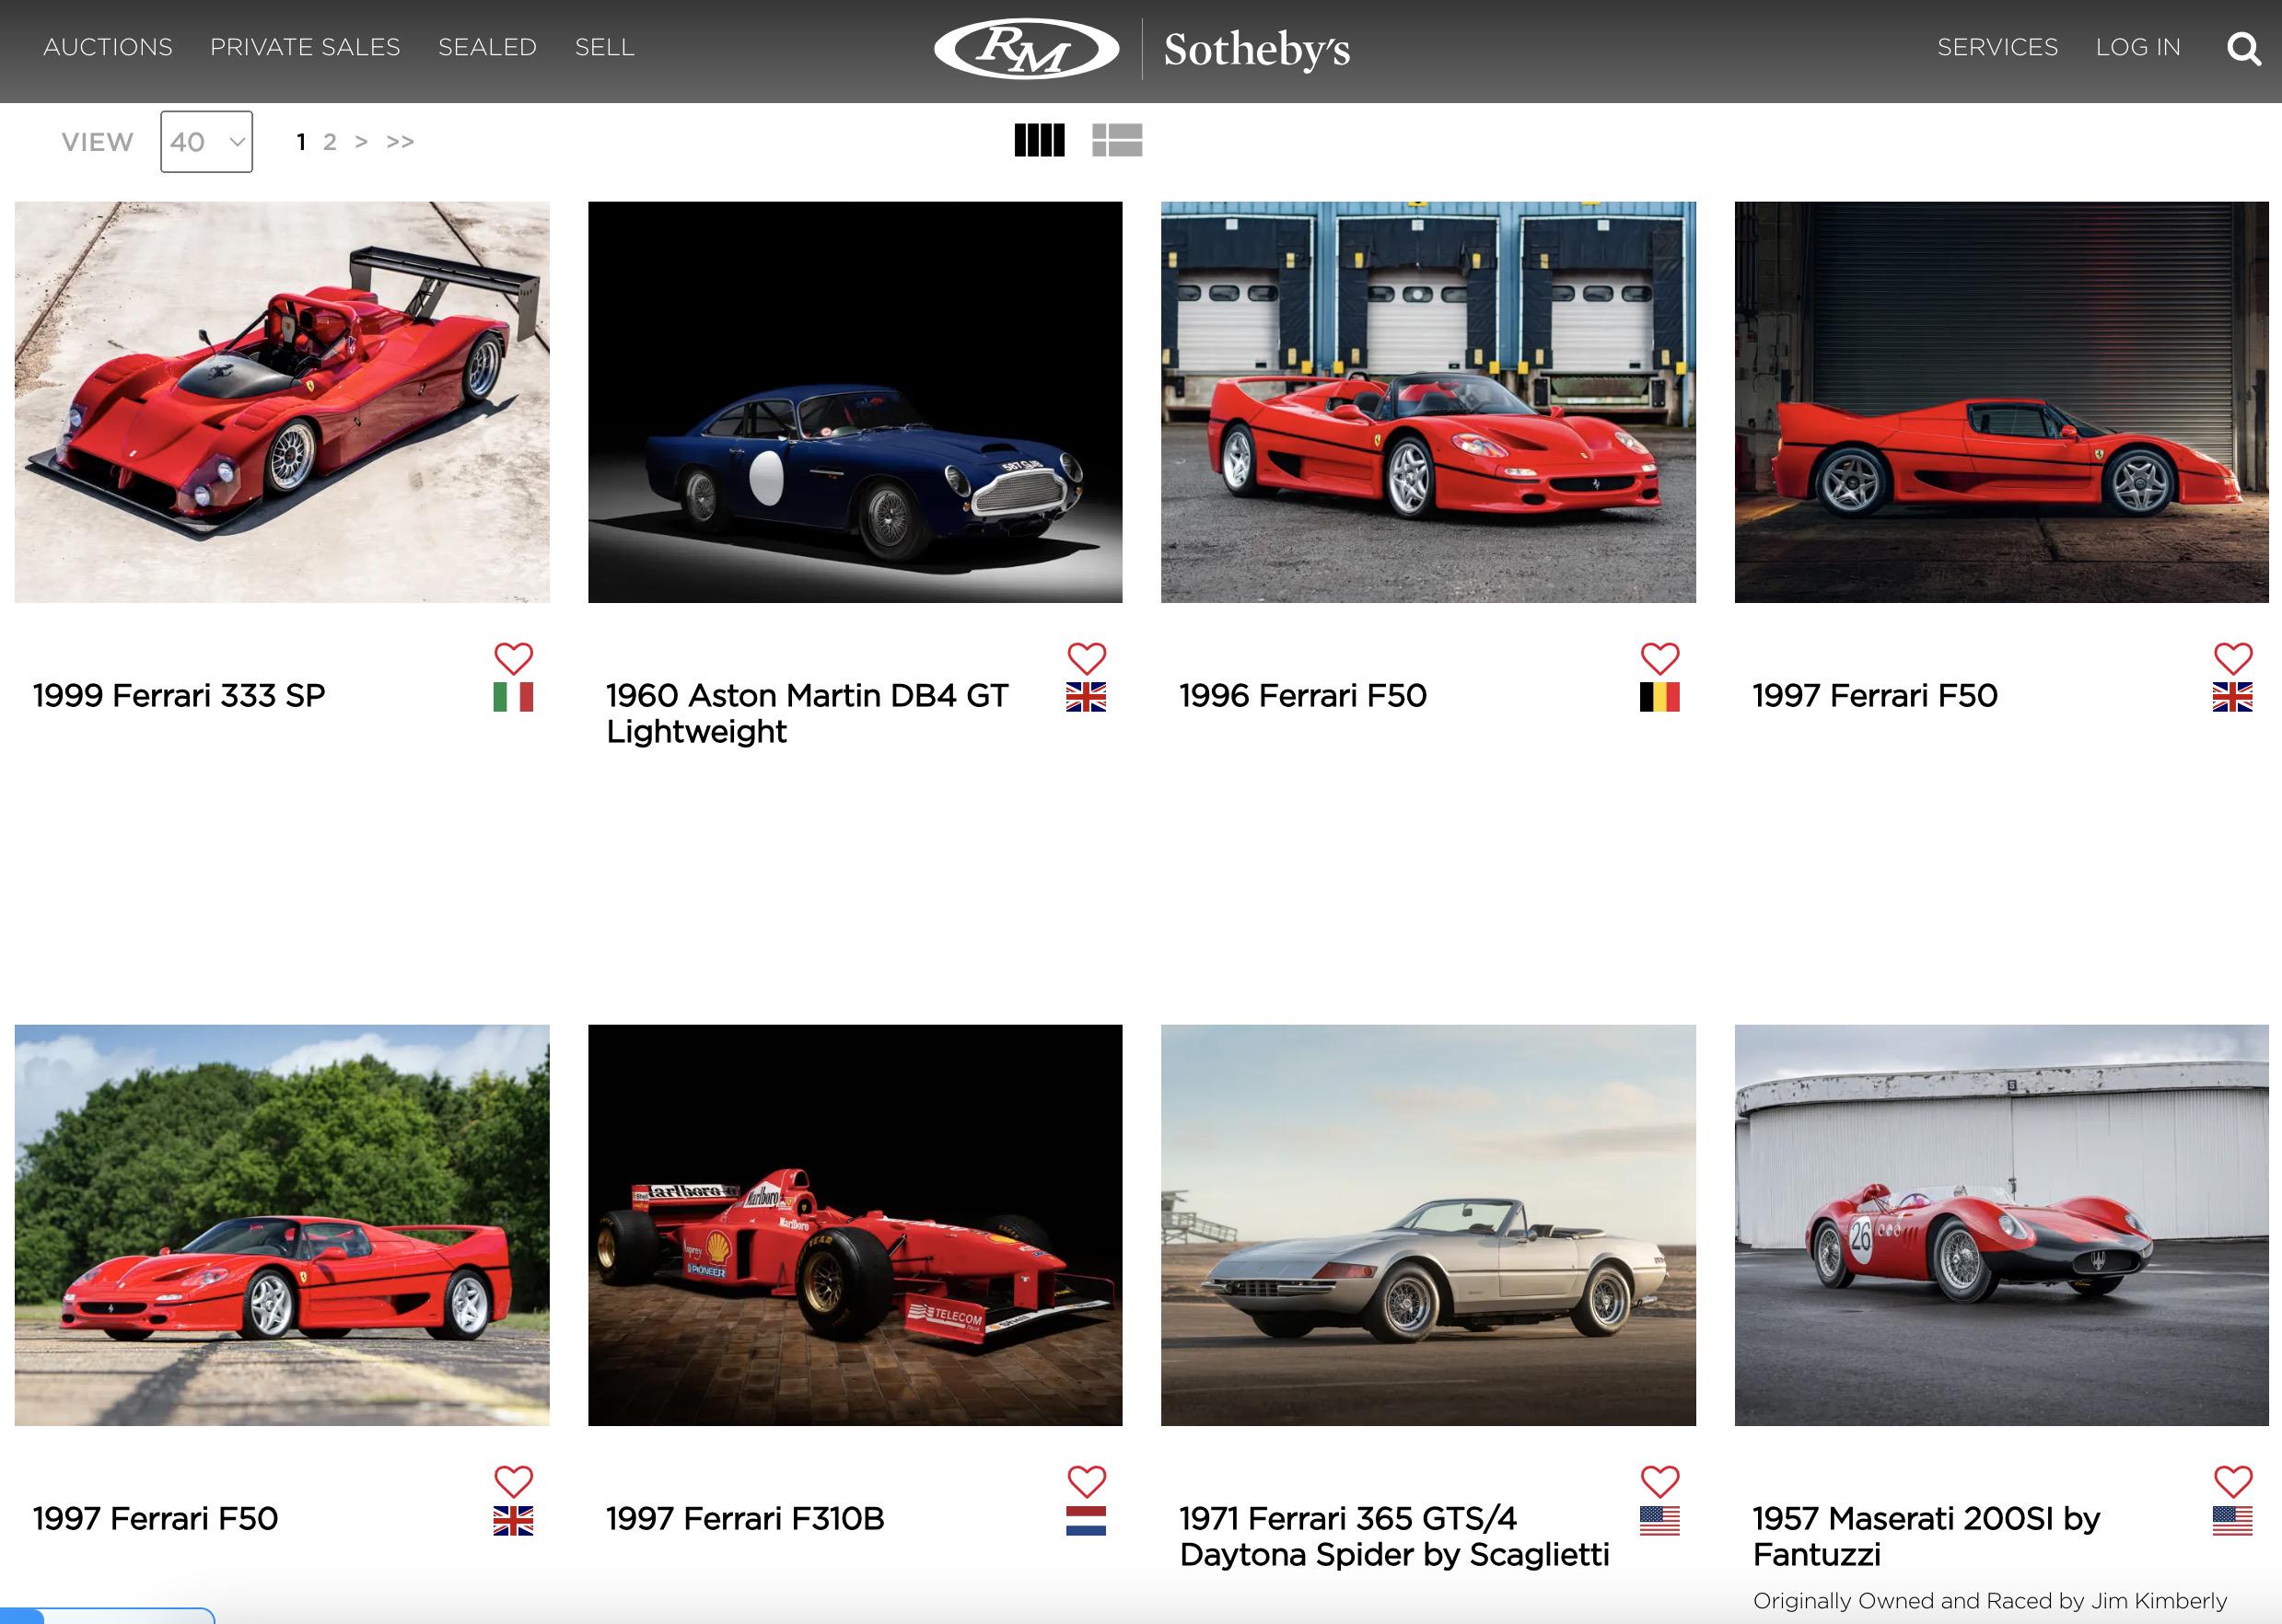This screenshot has width=2282, height=1624.
Task: Go to next page arrow
Action: [x=361, y=142]
